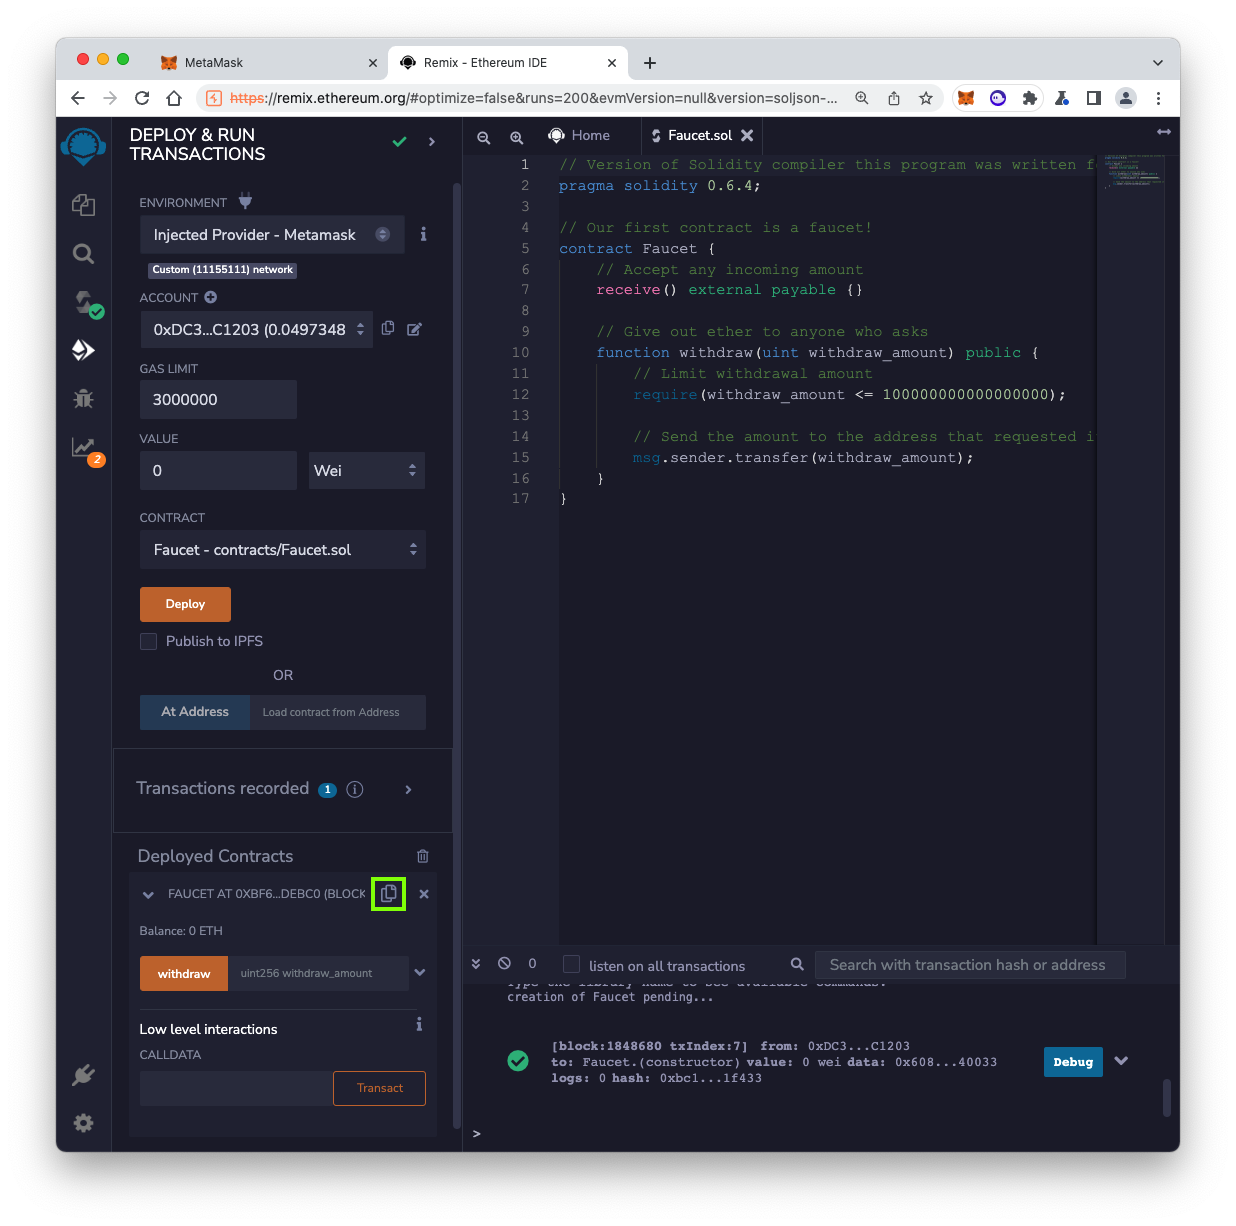Open a new browser tab
This screenshot has height=1226, width=1236.
[x=650, y=62]
